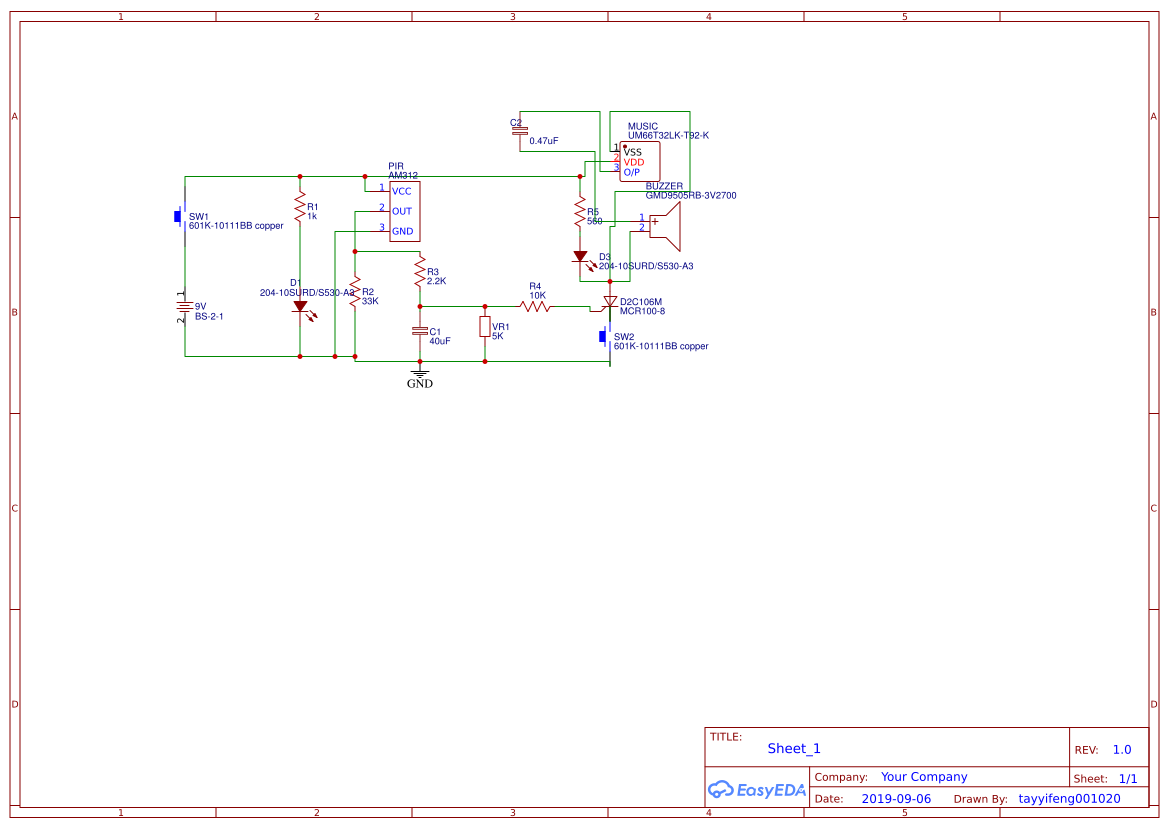Select the polarized capacitor C1 40uF symbol
The image size is (1169, 828).
(422, 331)
